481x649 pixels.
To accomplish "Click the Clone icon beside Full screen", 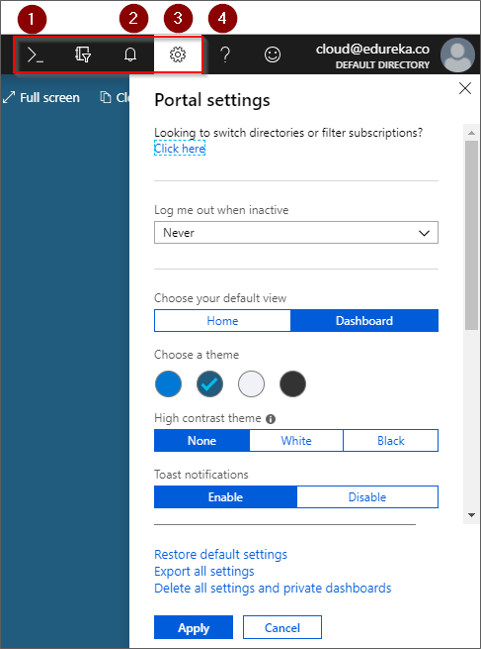I will (106, 97).
